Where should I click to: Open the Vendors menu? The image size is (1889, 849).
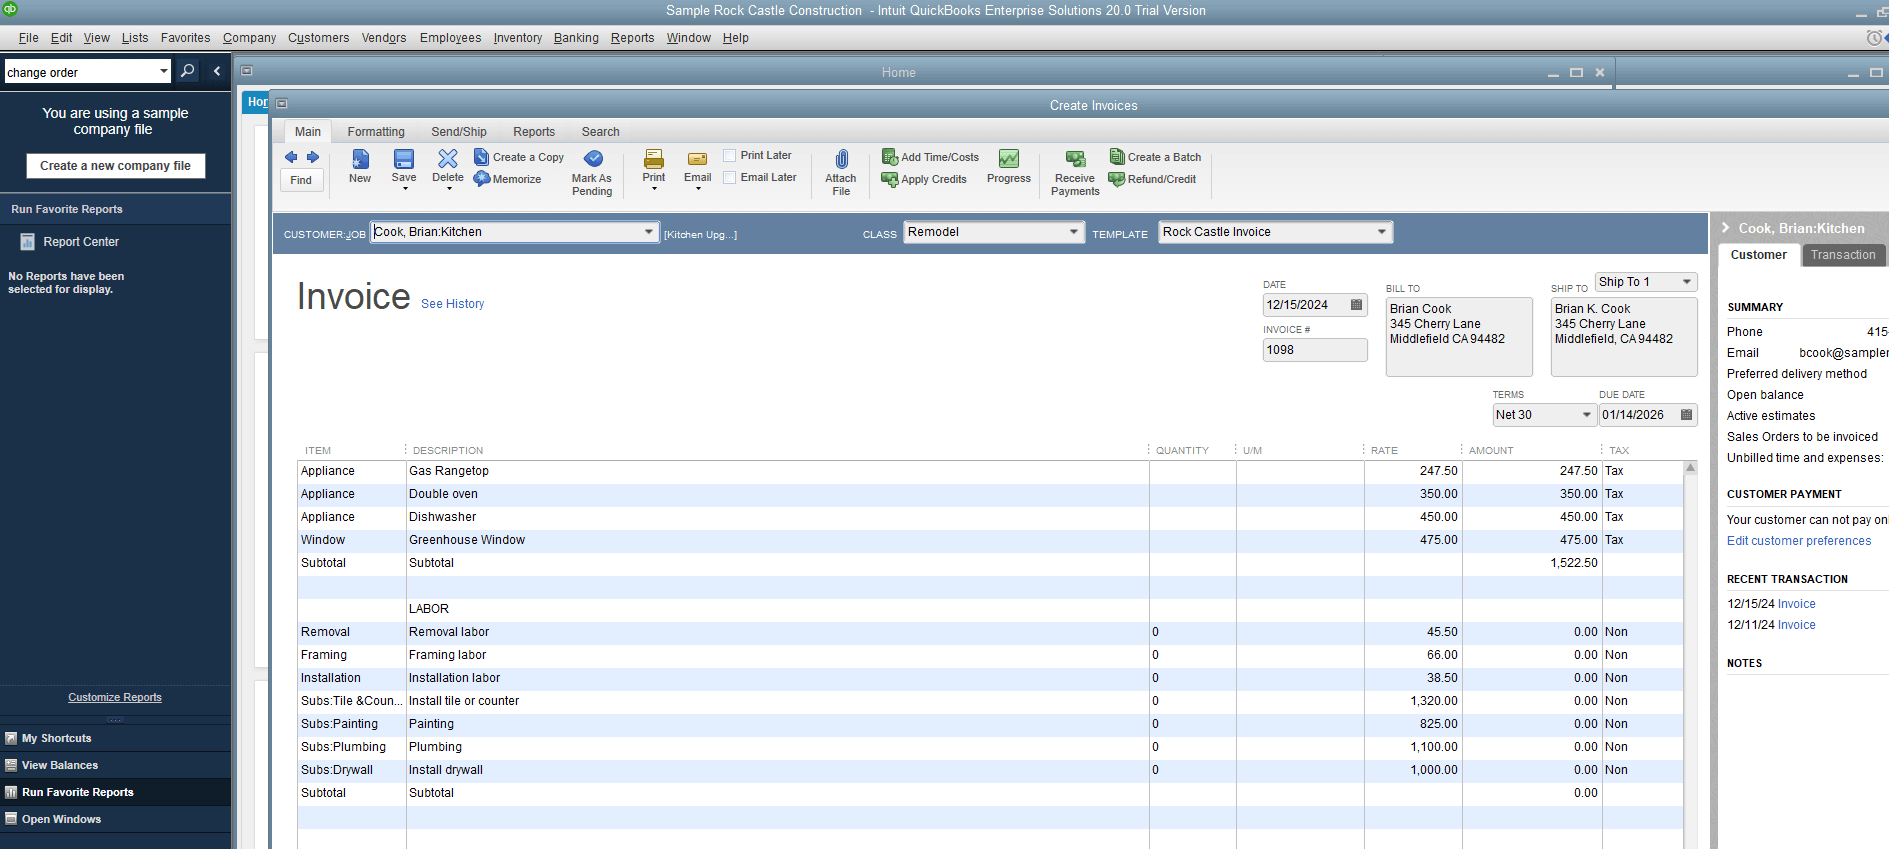pyautogui.click(x=384, y=38)
